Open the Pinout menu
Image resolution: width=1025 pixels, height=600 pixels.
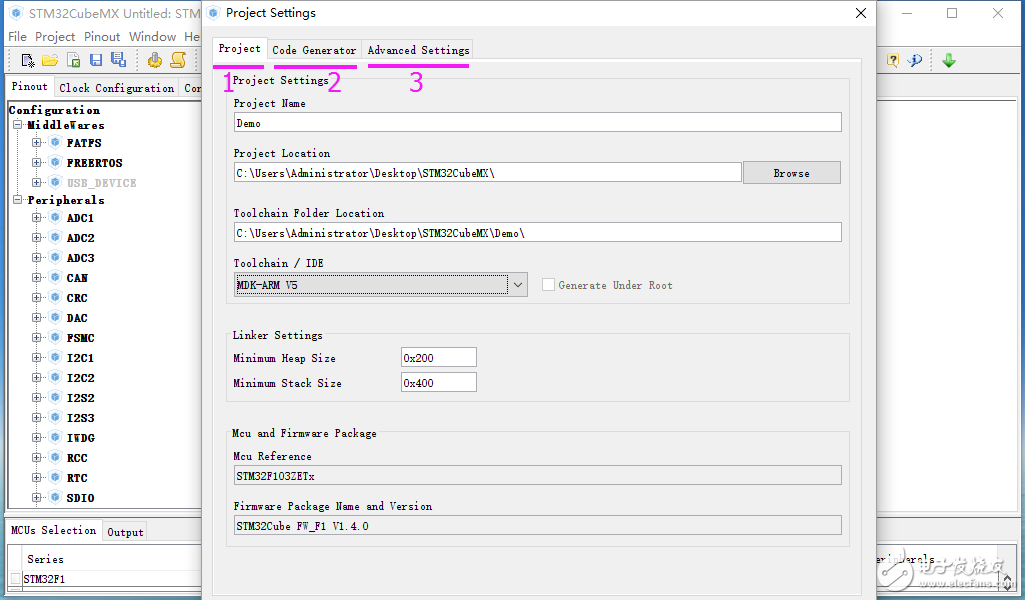point(102,37)
